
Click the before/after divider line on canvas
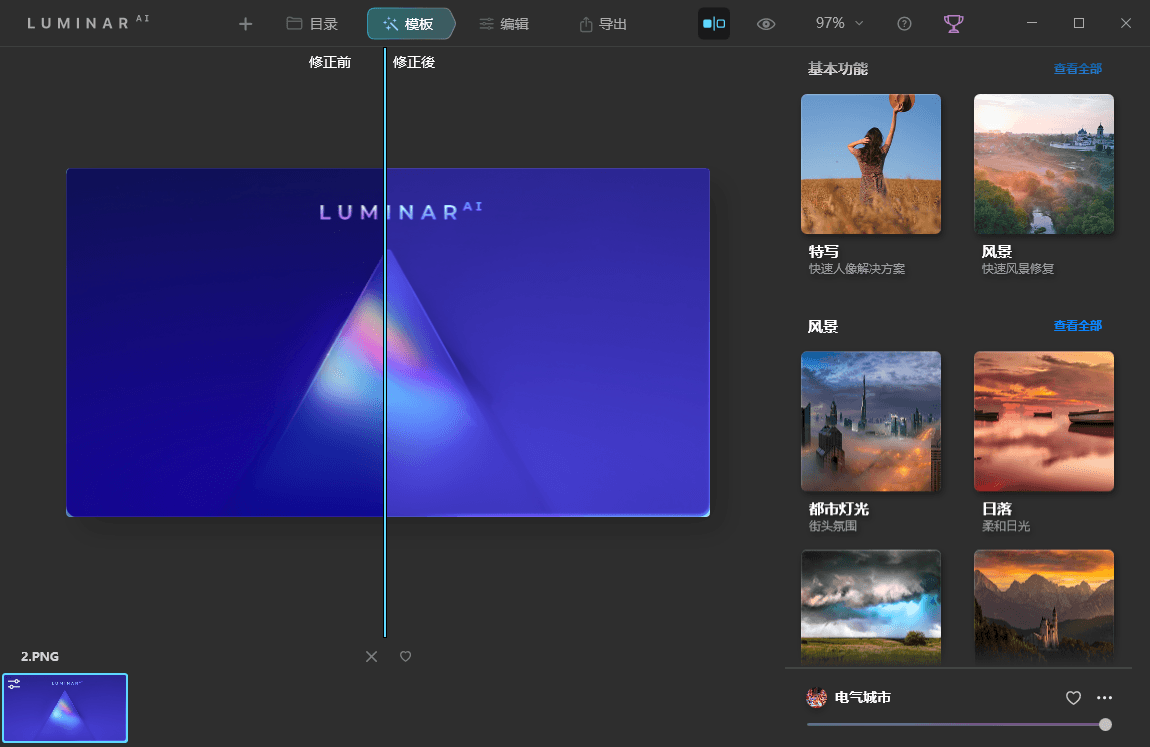click(385, 342)
